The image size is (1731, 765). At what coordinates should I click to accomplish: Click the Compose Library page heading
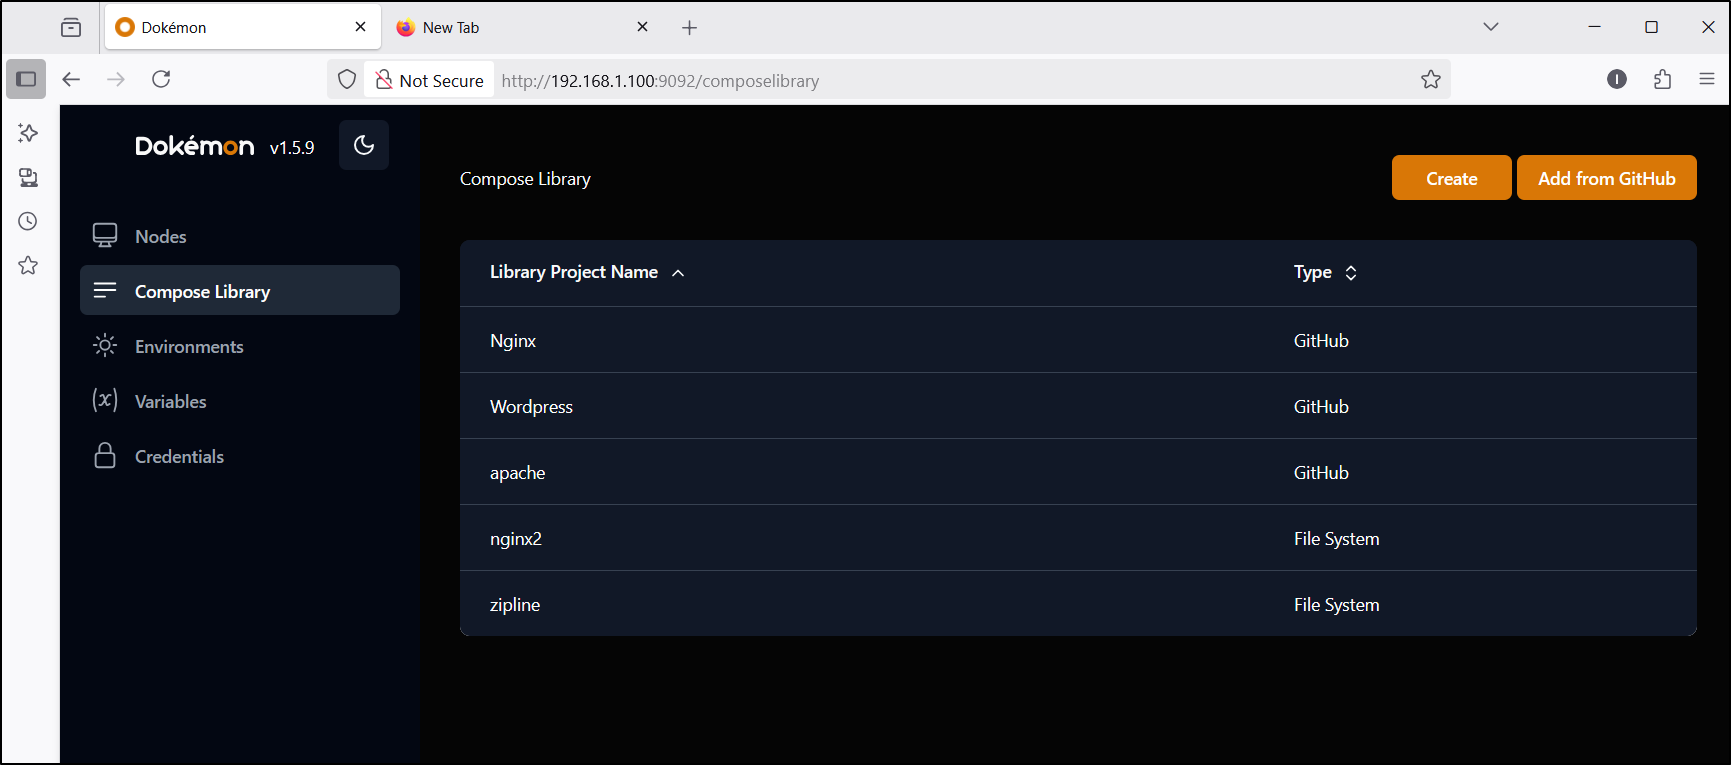pyautogui.click(x=525, y=179)
